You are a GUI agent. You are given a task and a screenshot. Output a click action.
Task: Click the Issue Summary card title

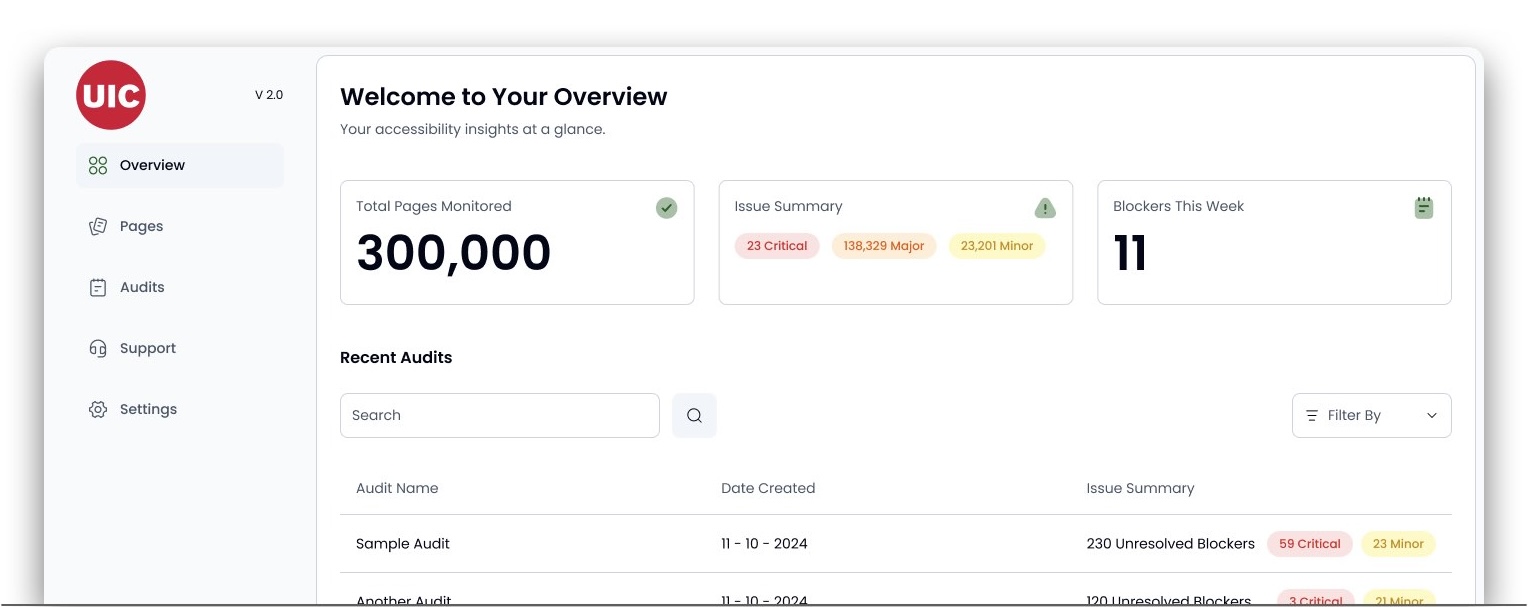click(789, 207)
